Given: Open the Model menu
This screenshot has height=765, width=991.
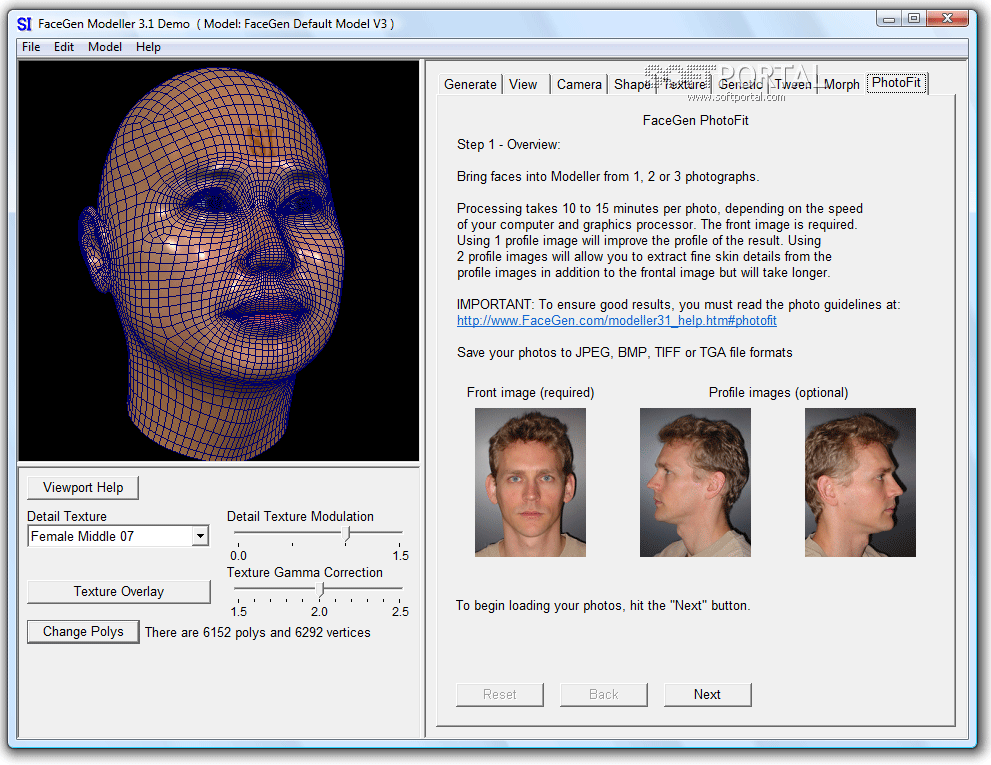Looking at the screenshot, I should coord(105,47).
